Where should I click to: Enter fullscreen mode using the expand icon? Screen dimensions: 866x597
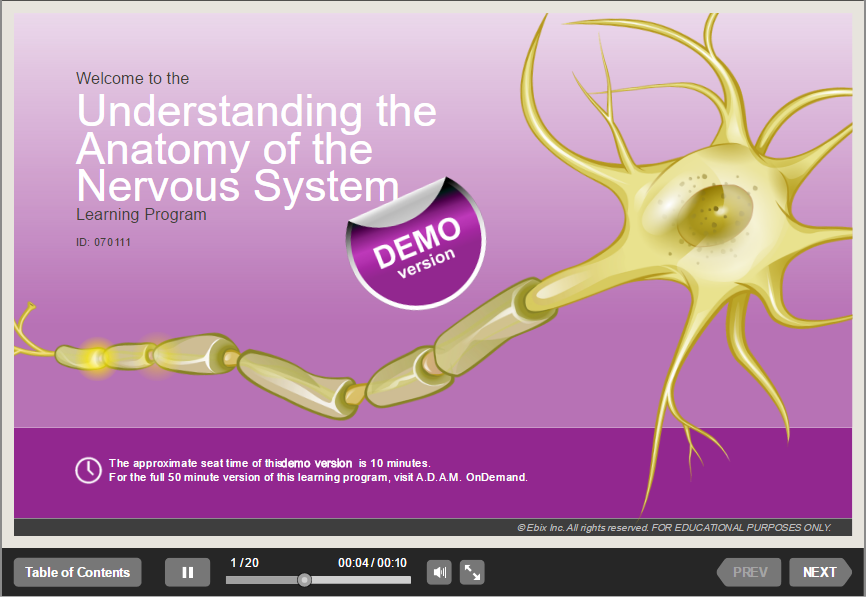(x=472, y=573)
